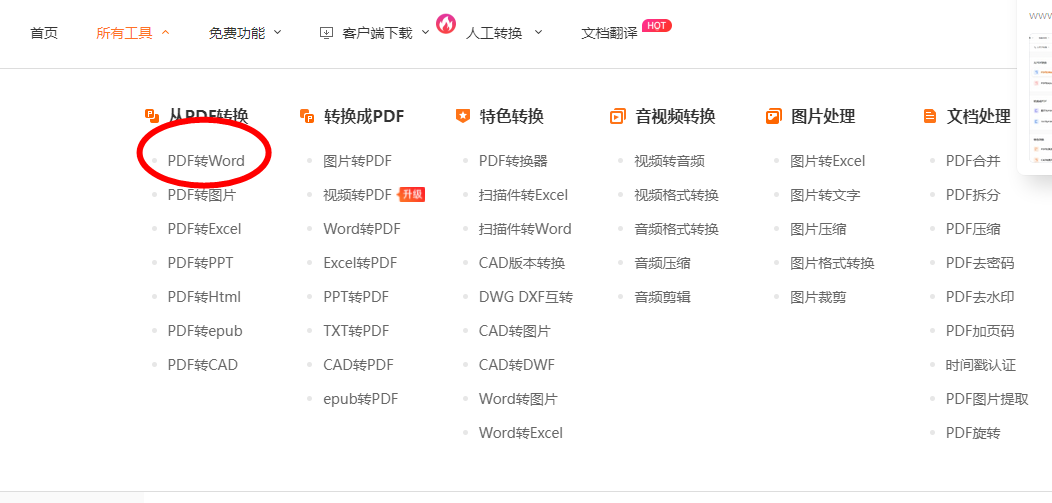Collapse the 所有工具 menu arrow
1052x503 pixels.
click(166, 32)
